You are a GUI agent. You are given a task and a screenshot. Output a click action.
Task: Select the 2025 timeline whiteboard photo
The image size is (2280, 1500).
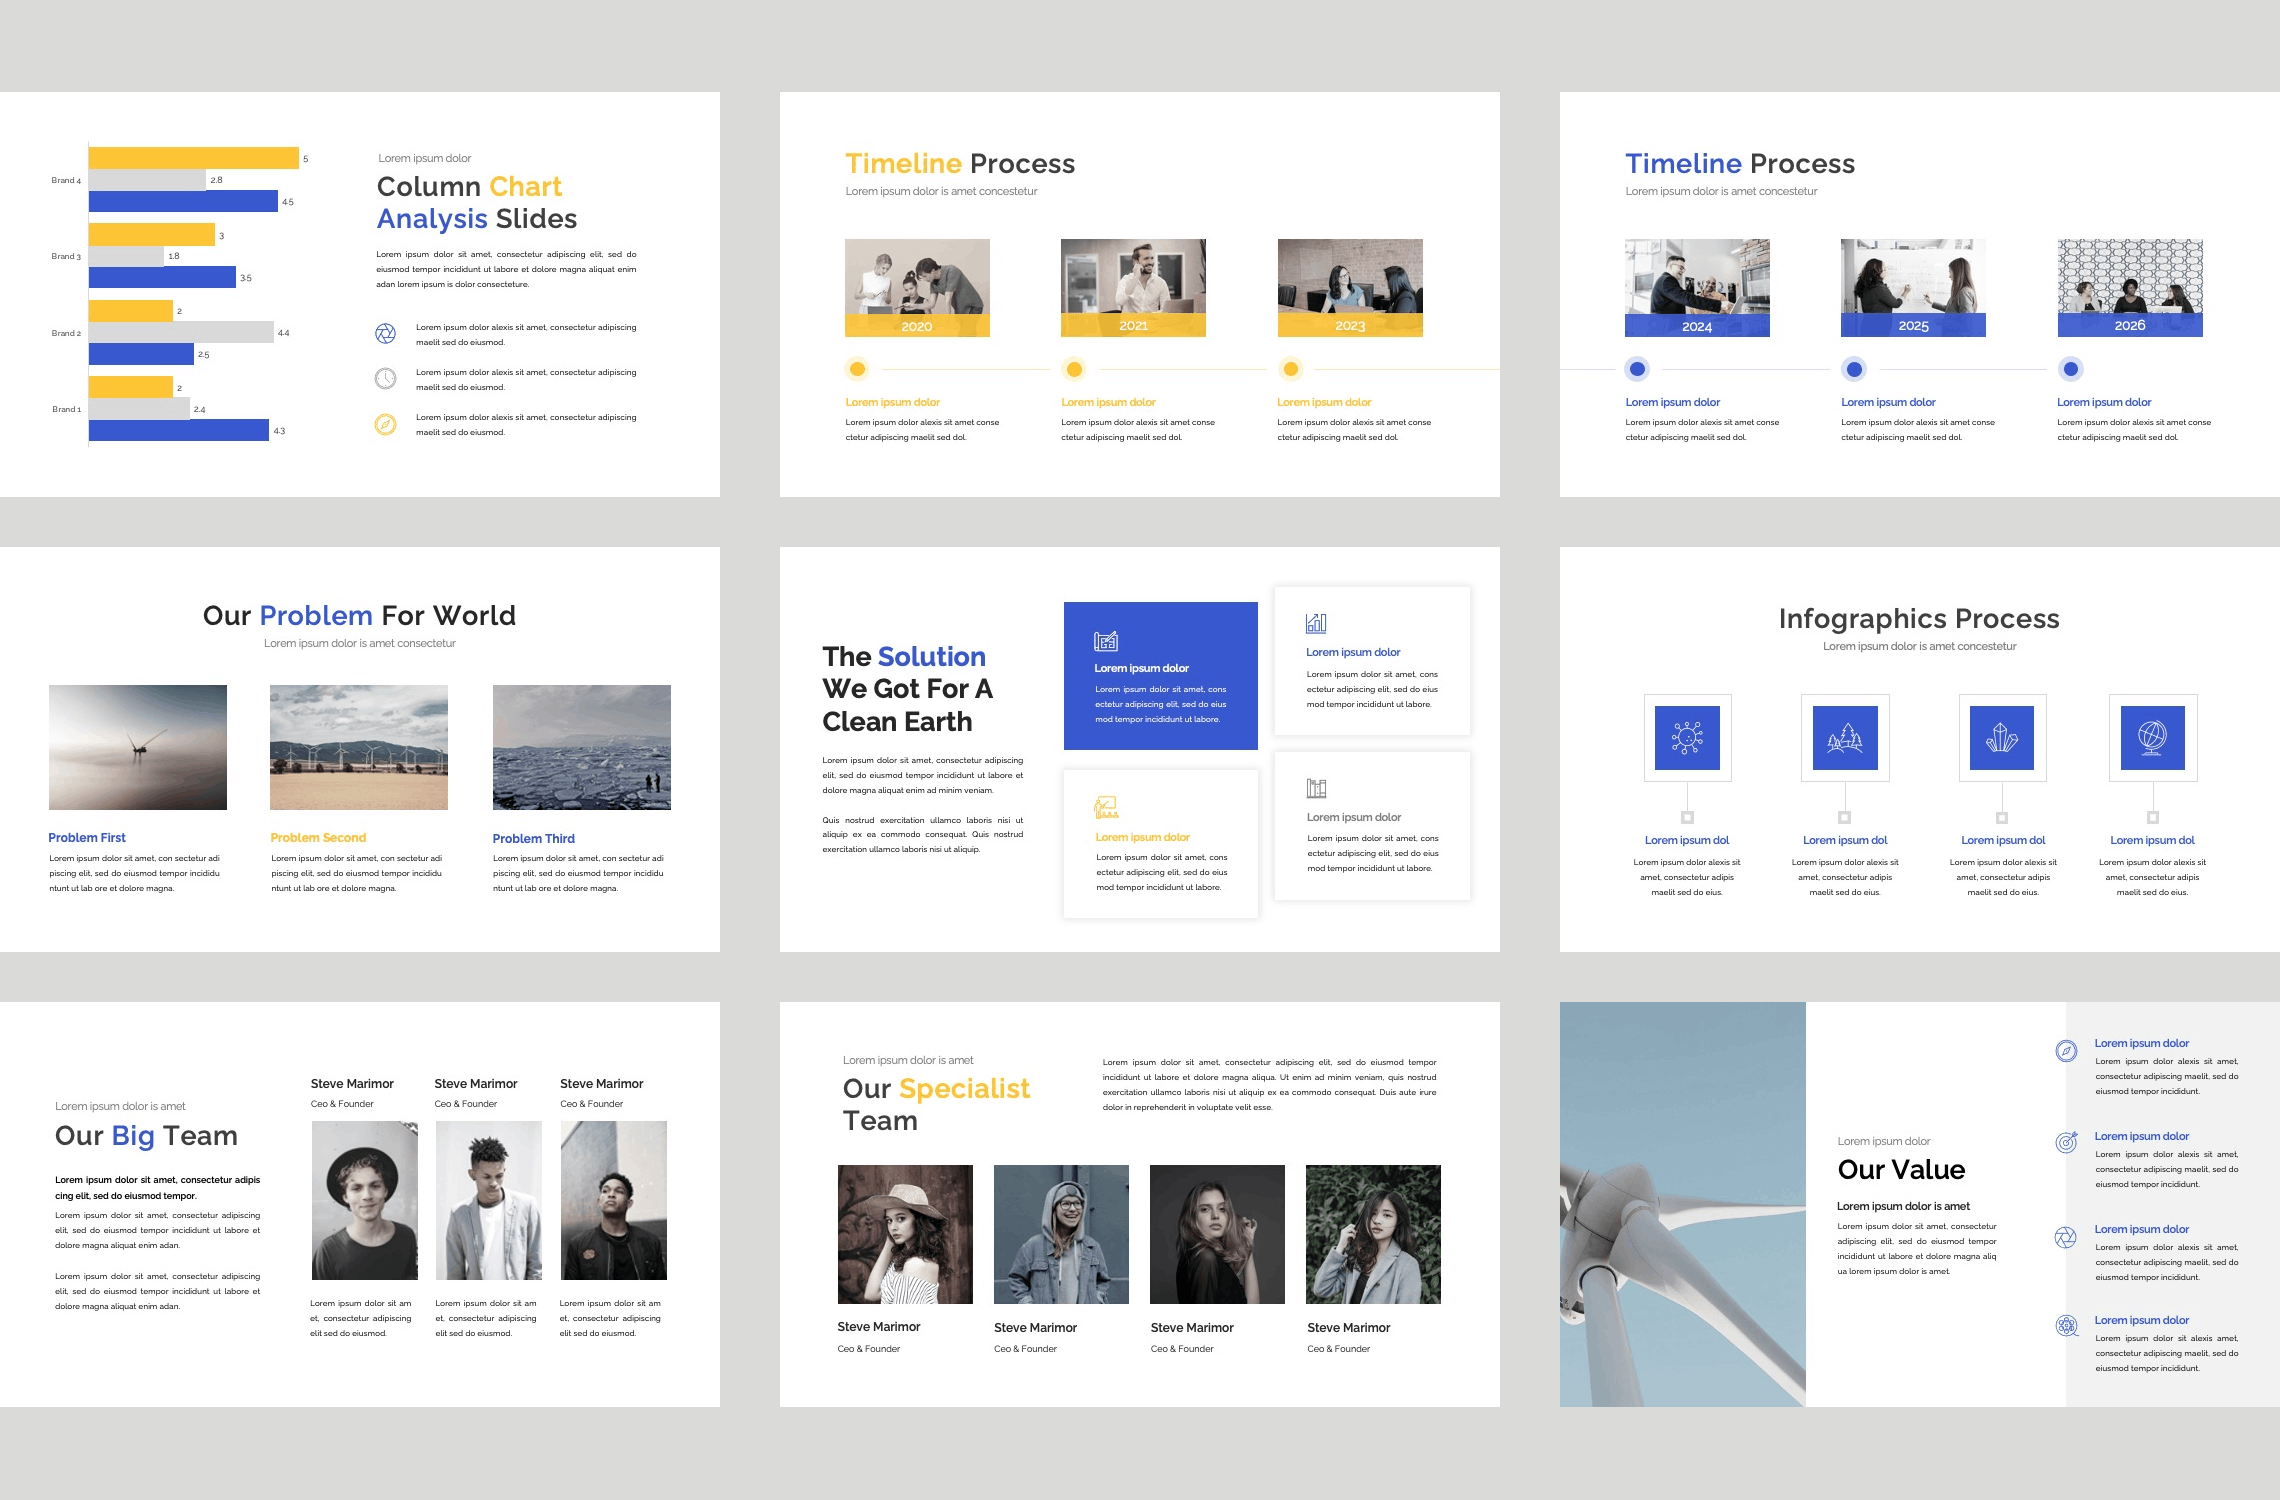click(1913, 287)
